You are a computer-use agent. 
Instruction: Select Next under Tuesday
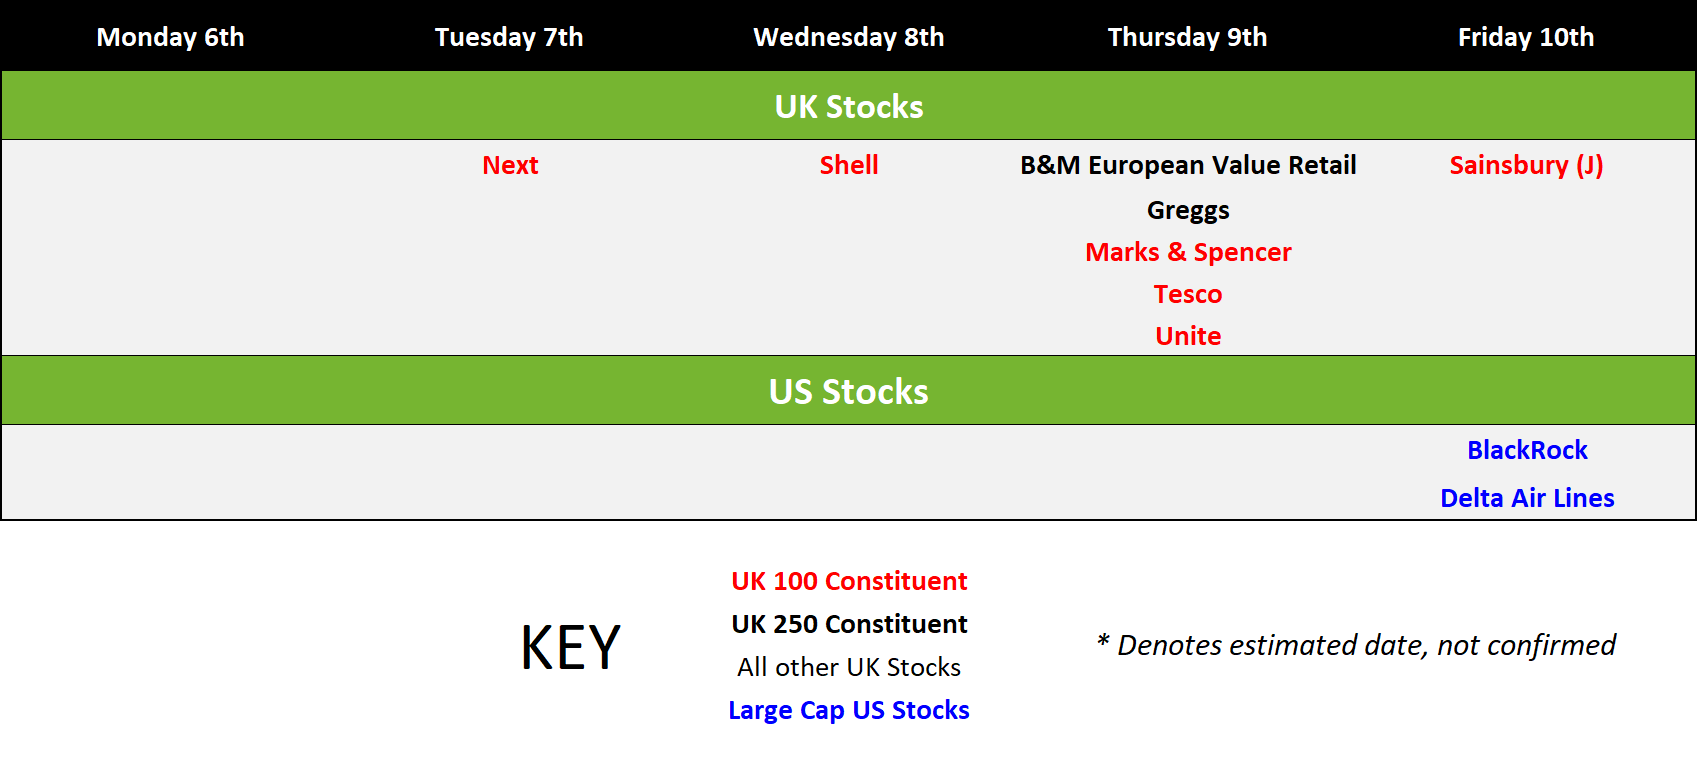tap(510, 165)
